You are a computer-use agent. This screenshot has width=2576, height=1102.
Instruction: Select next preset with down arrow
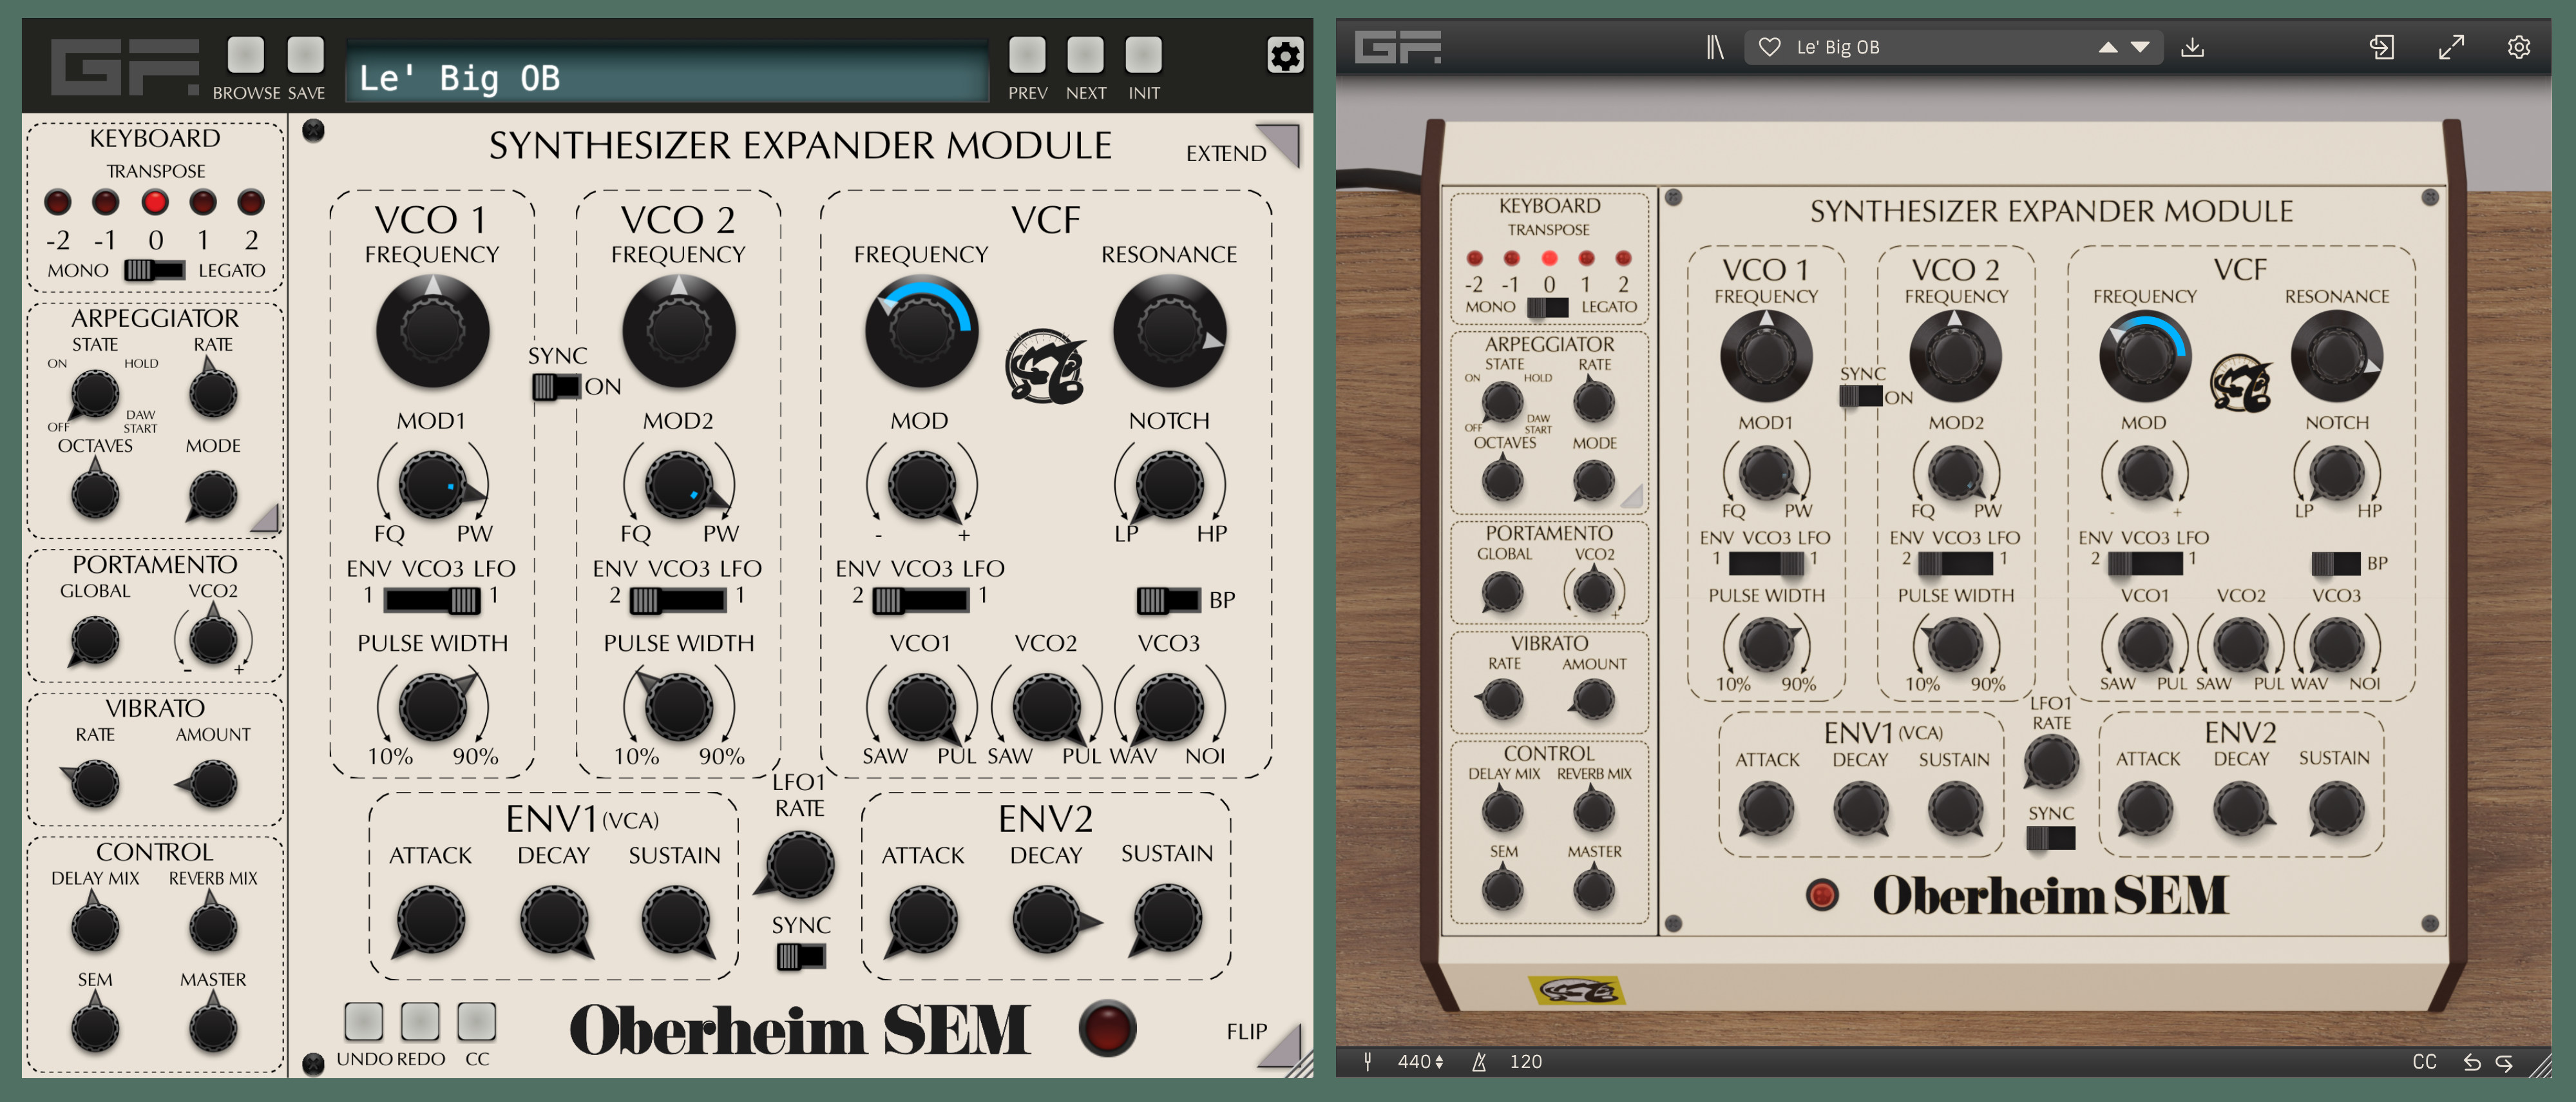[2140, 47]
